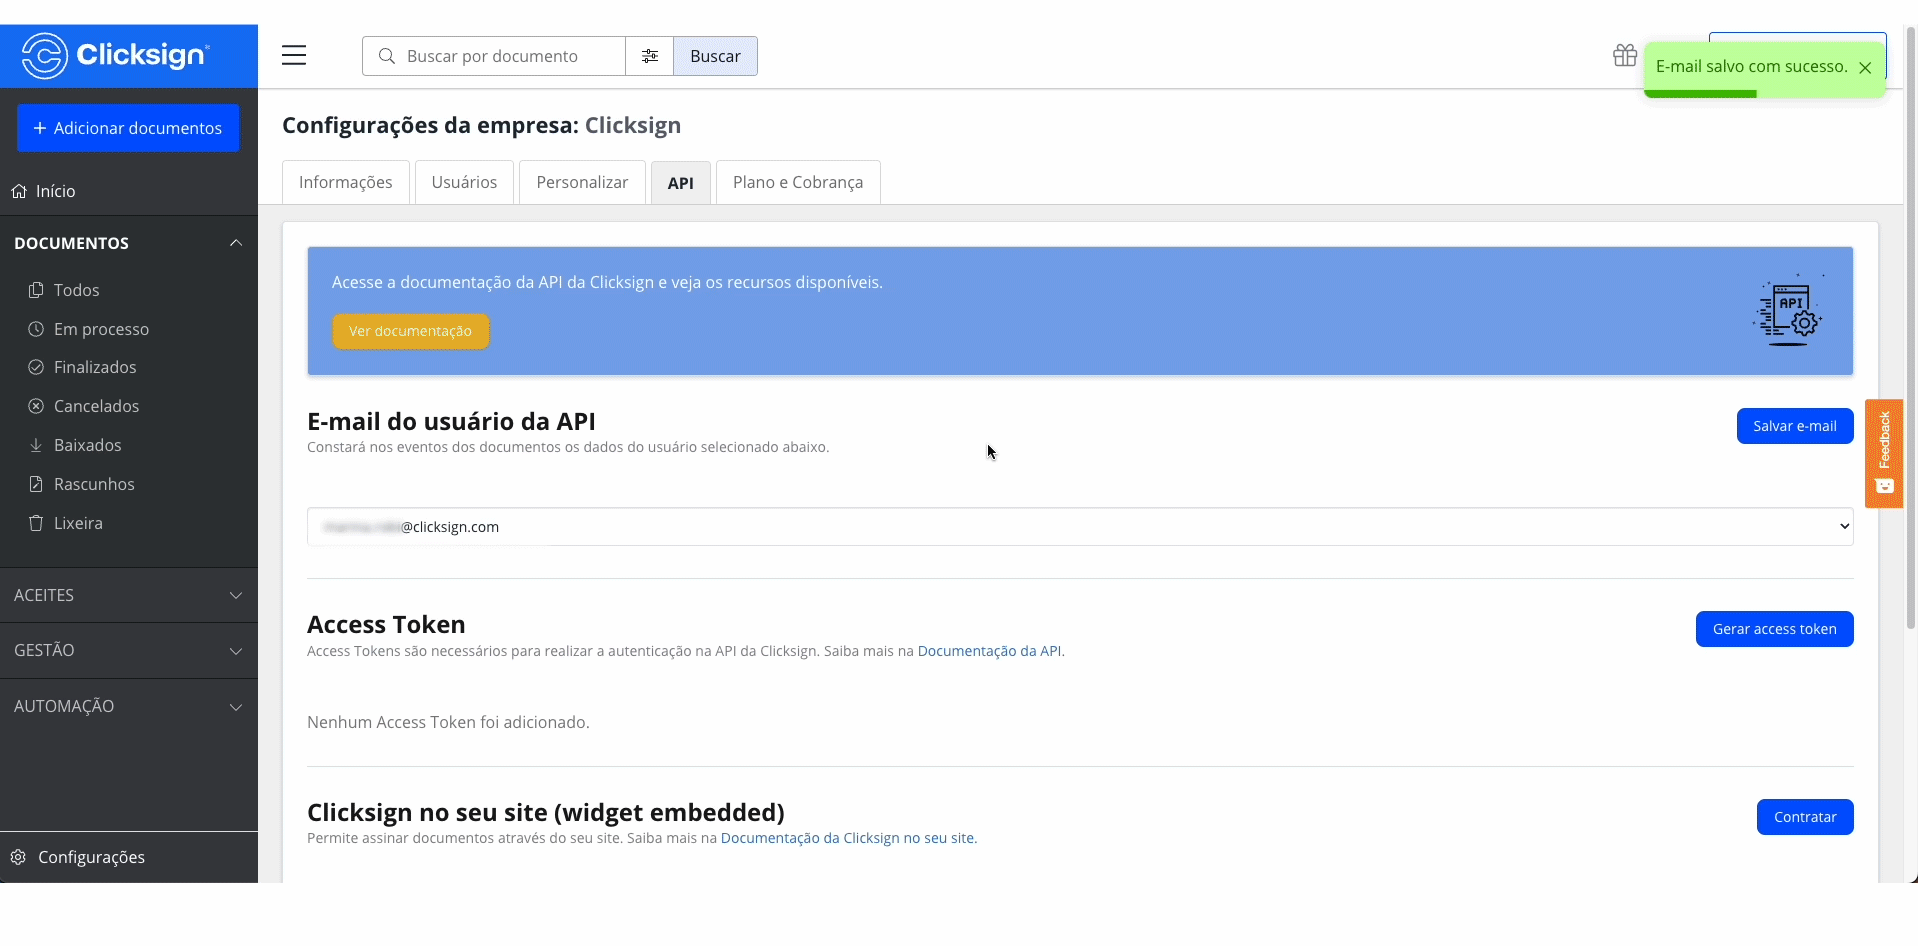The width and height of the screenshot is (1918, 946).
Task: Open Lixeira in sidebar
Action: pyautogui.click(x=78, y=523)
